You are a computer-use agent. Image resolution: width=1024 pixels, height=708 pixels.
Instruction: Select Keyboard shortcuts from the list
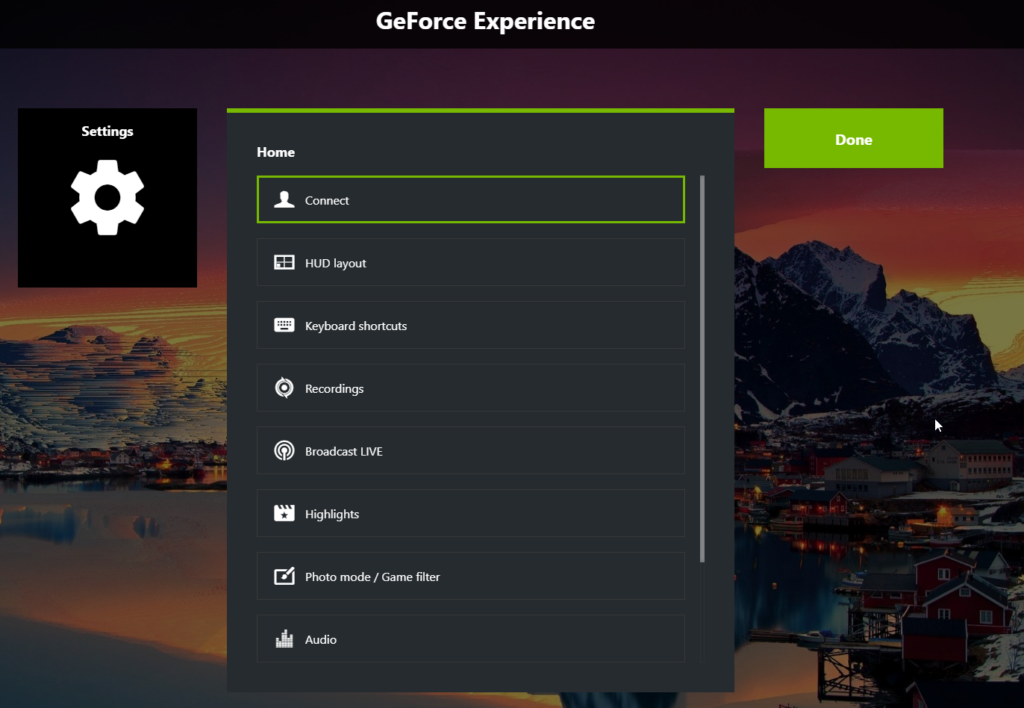point(471,325)
